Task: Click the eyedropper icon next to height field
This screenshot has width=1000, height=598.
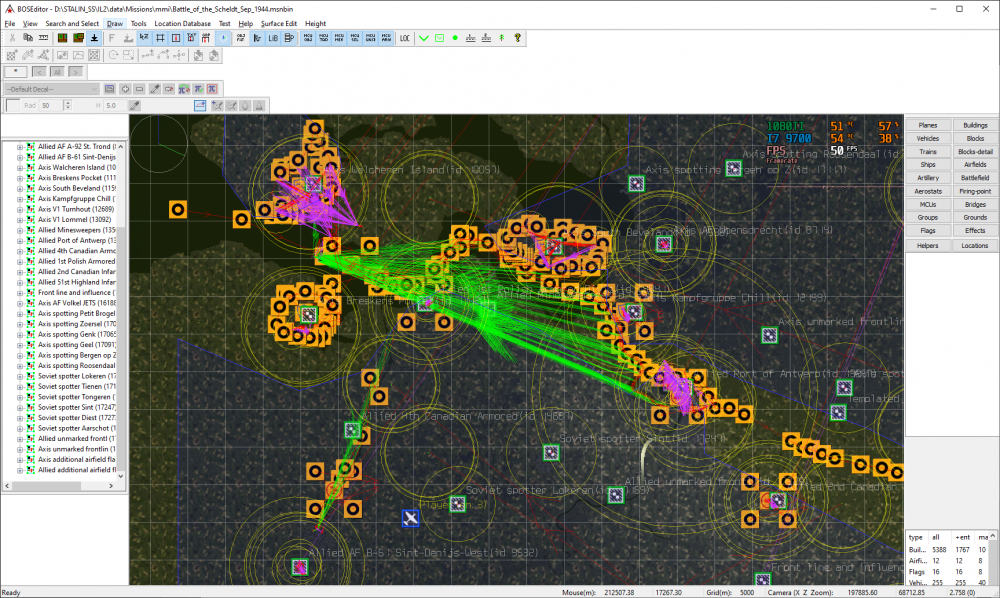Action: (134, 105)
